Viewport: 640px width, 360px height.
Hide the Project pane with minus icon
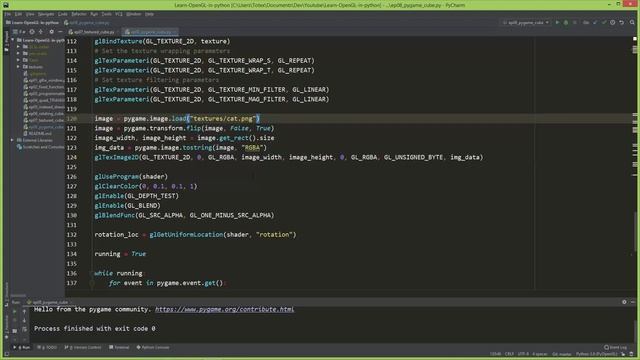pos(60,31)
